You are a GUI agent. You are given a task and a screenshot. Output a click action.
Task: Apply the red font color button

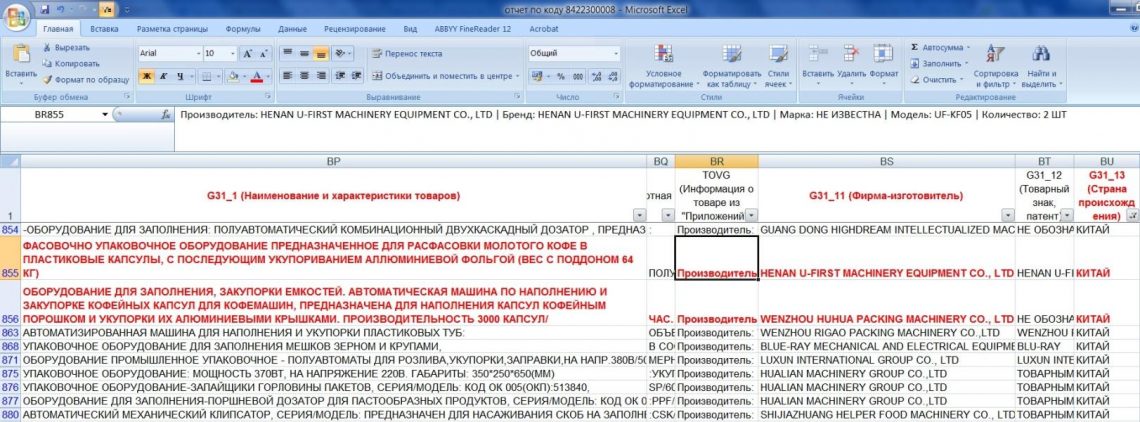[256, 76]
